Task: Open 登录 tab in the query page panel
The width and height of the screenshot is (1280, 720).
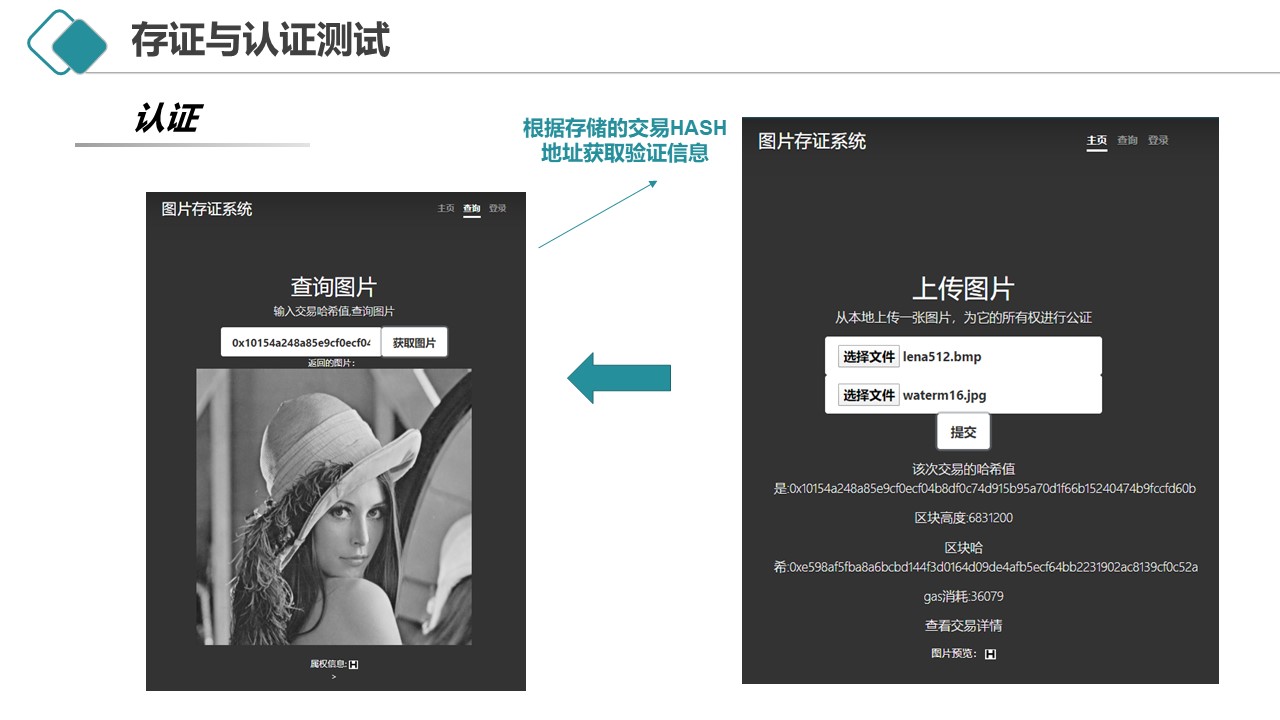Action: [x=498, y=209]
